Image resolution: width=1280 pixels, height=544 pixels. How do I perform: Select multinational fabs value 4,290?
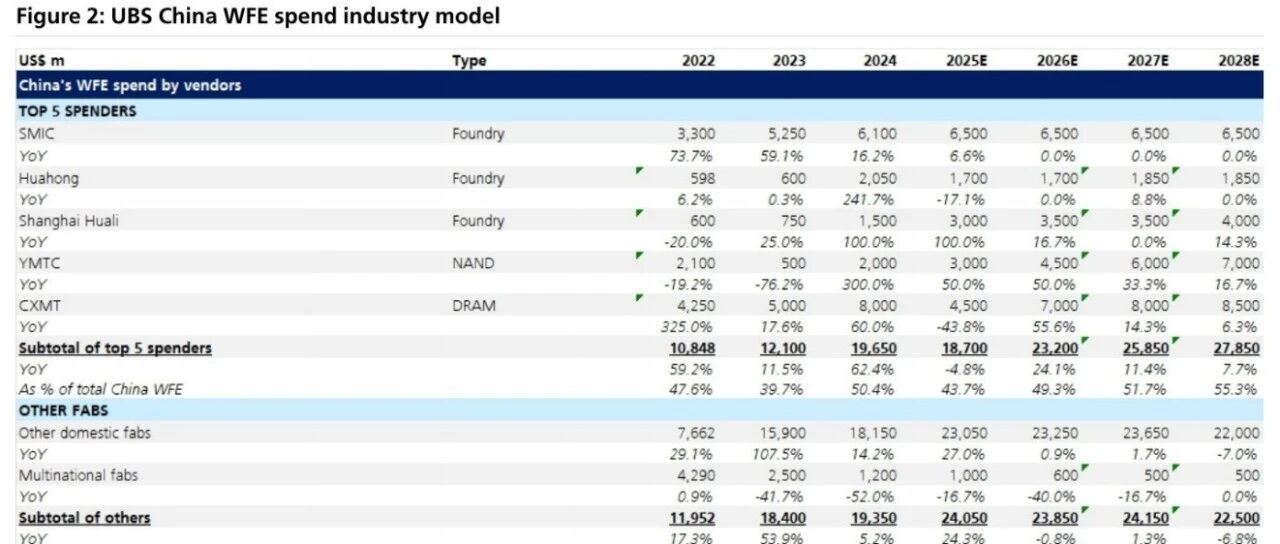[x=695, y=475]
